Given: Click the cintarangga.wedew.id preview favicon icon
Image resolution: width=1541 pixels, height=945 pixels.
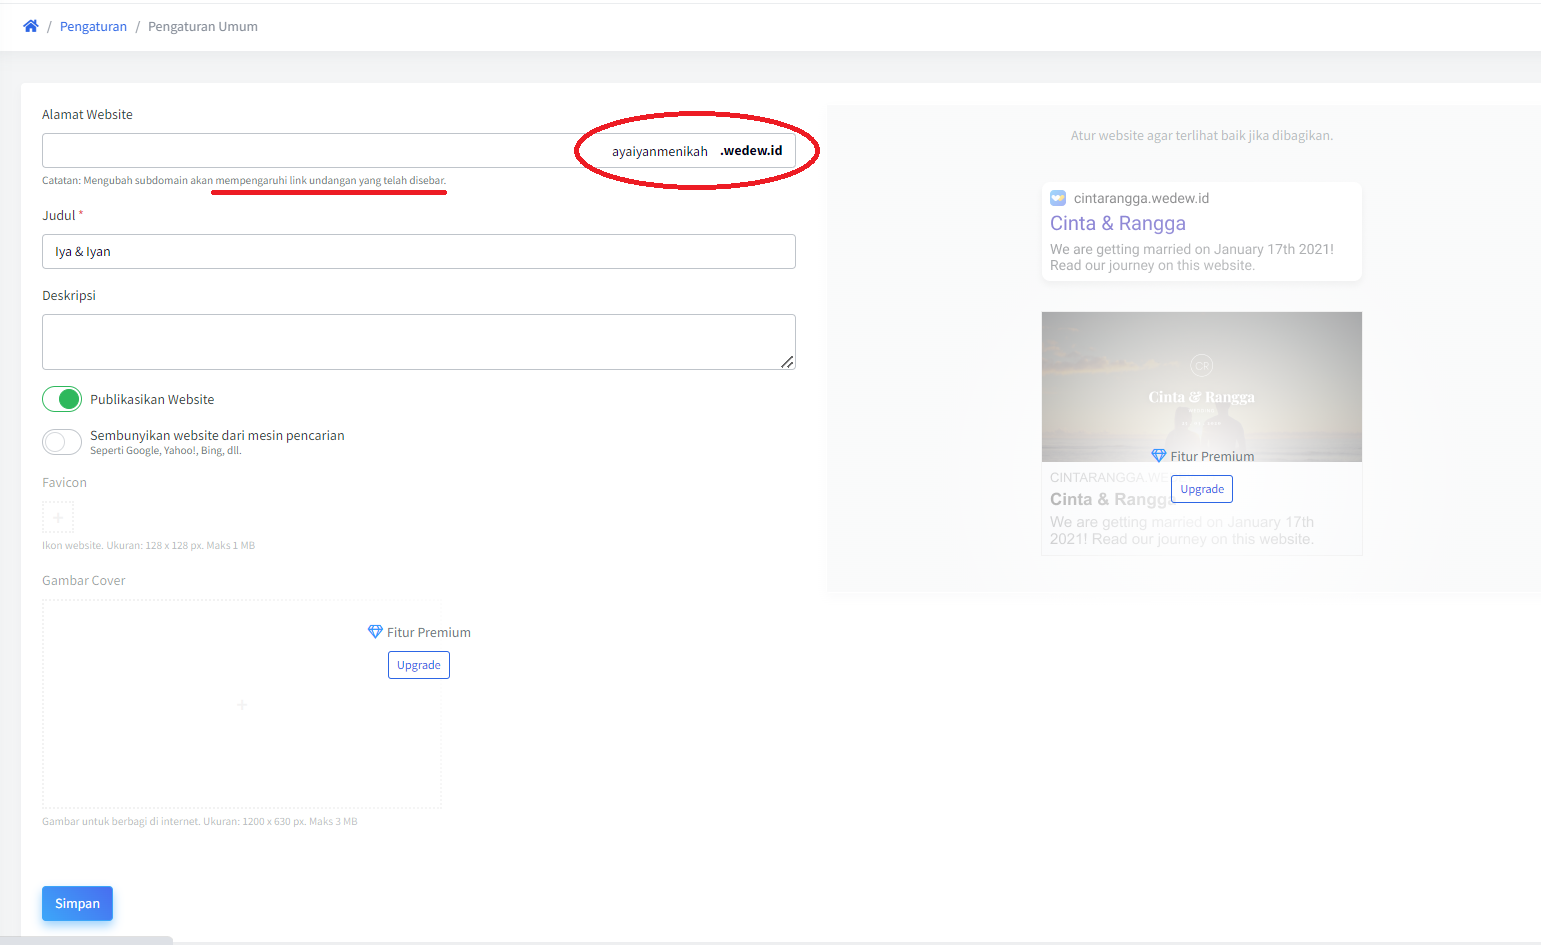Looking at the screenshot, I should 1058,198.
